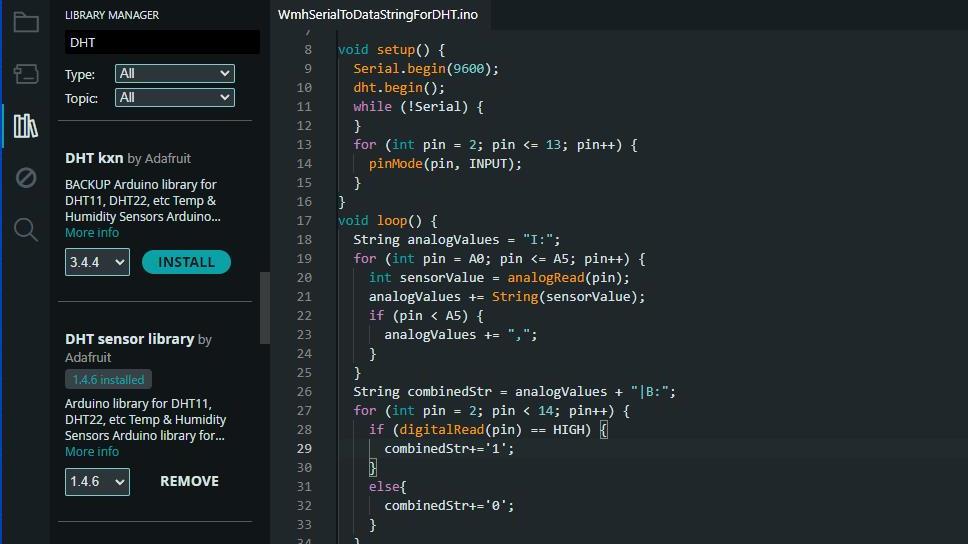Click the 1.4.6 installed badge
The width and height of the screenshot is (968, 544).
109,380
